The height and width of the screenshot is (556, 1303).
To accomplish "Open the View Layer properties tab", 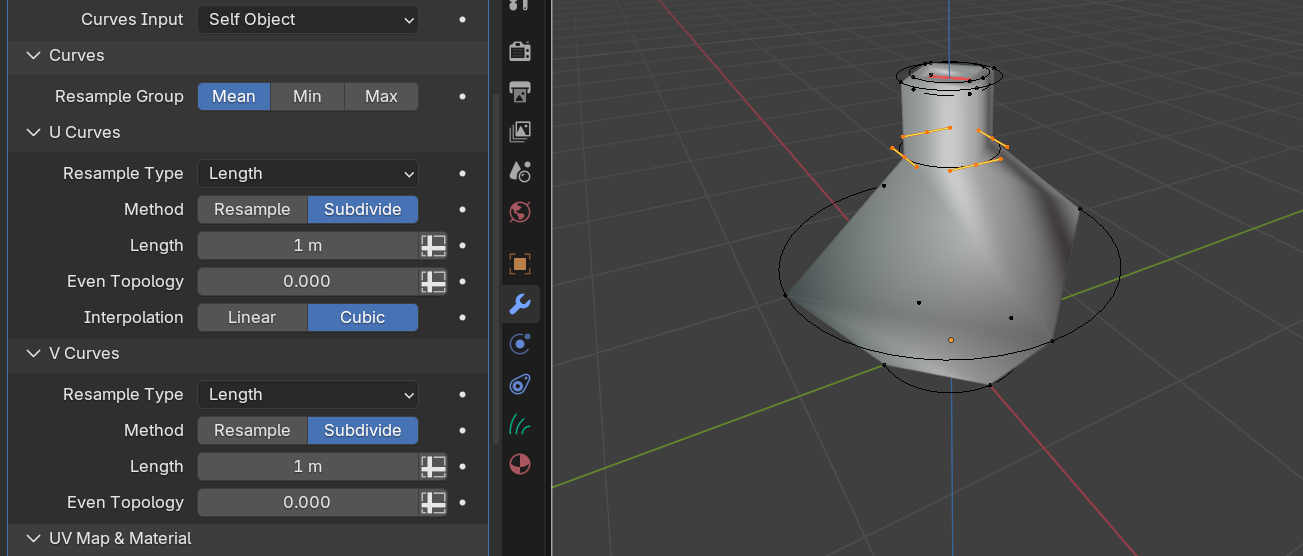I will [520, 131].
